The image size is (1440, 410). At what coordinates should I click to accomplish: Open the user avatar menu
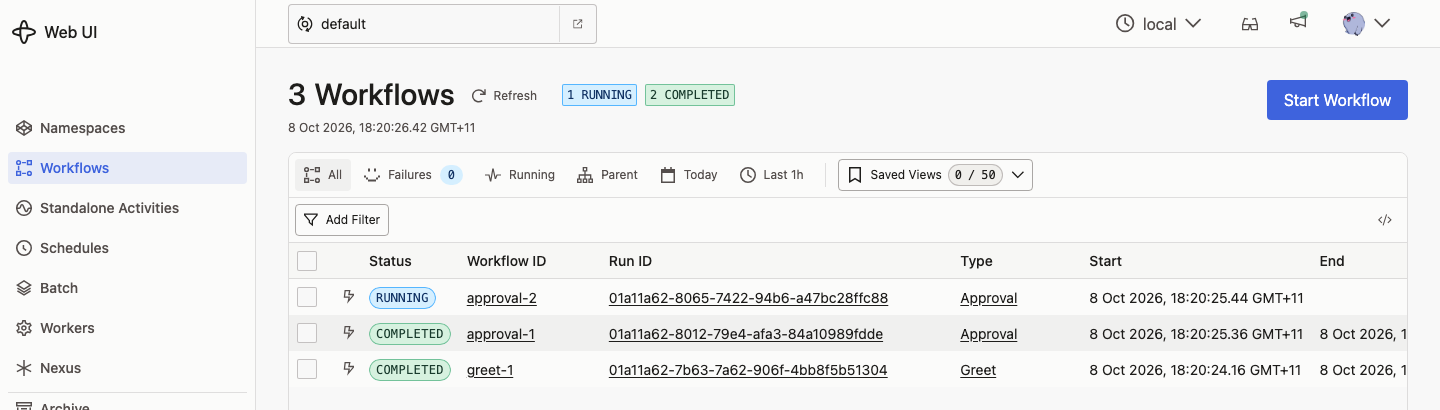tap(1366, 24)
